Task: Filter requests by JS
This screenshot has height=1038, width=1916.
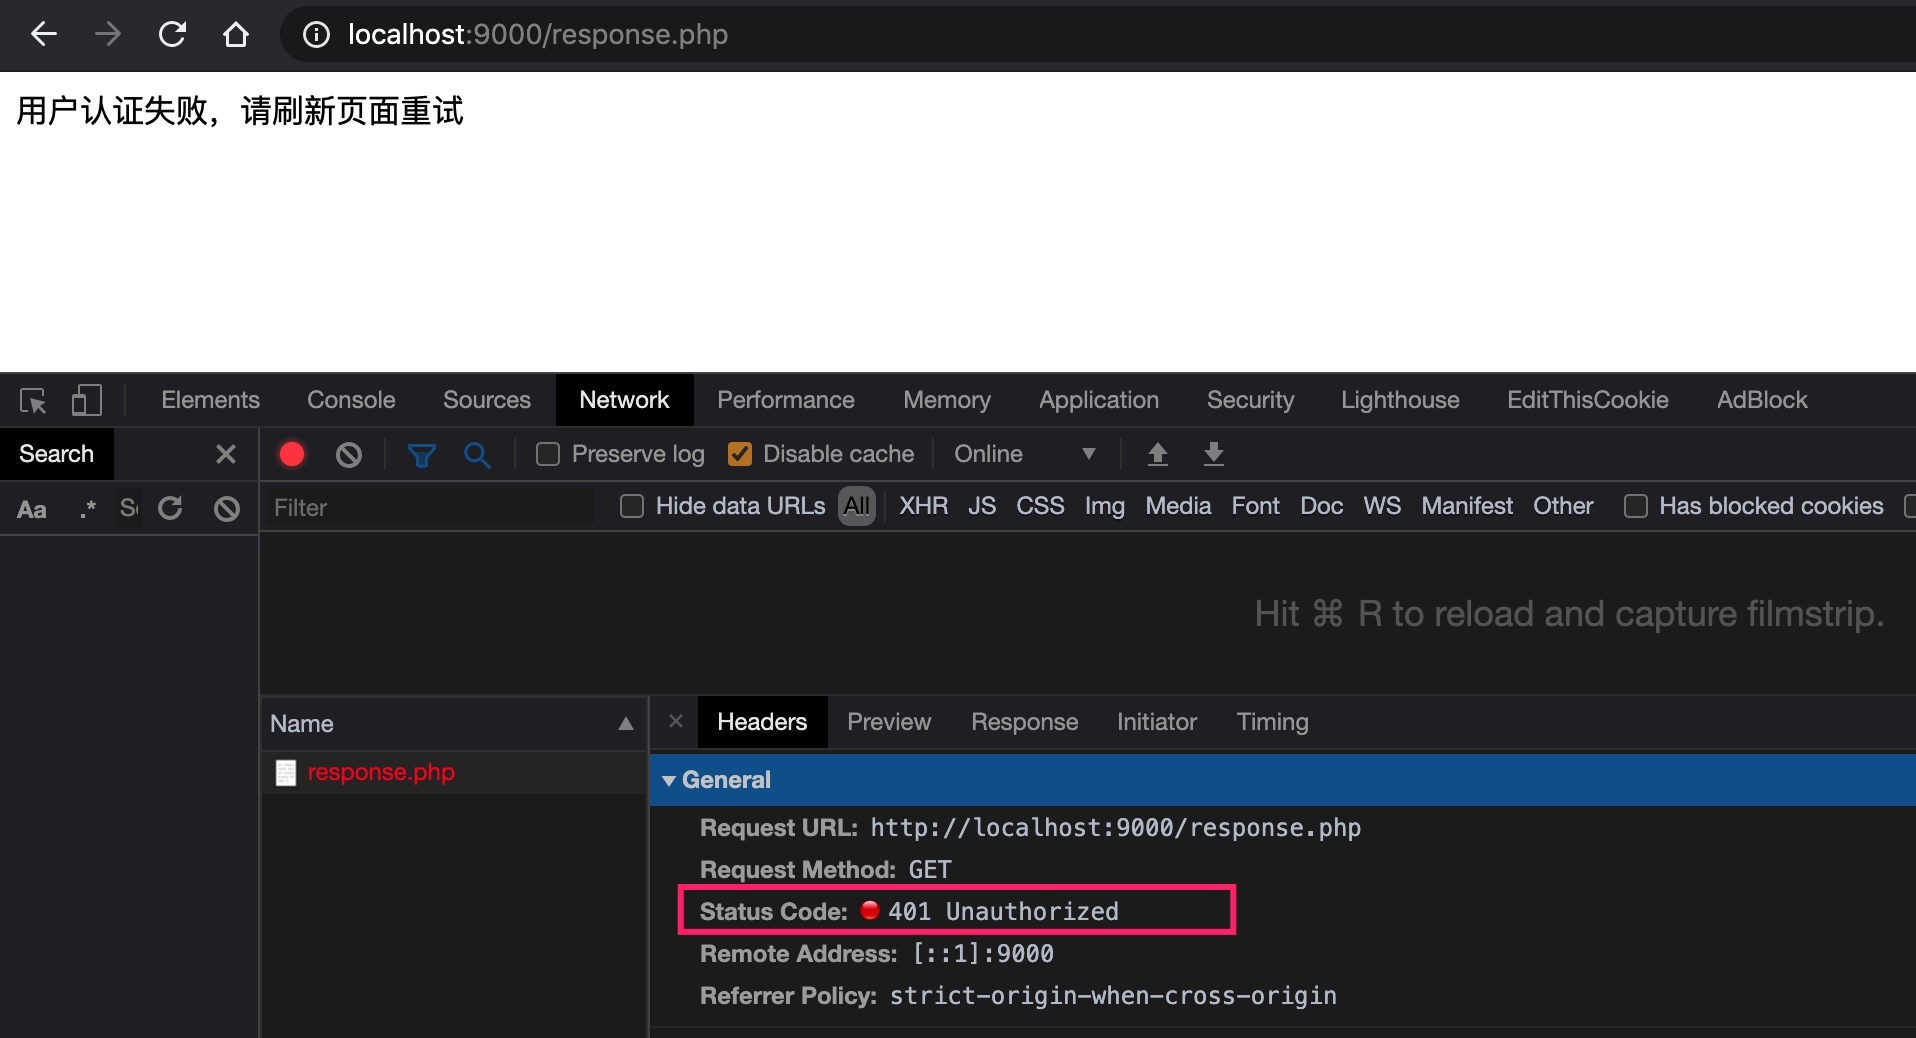Action: [x=982, y=506]
